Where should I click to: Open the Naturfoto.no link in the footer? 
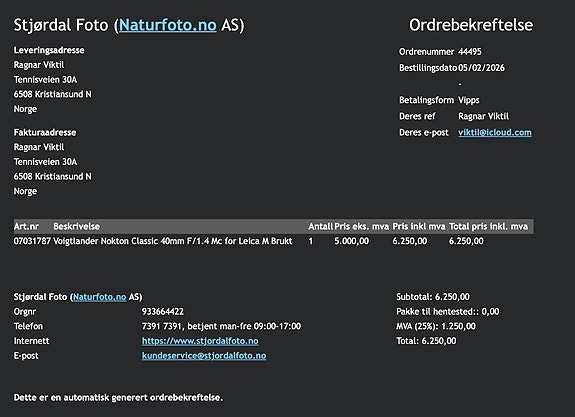[99, 297]
